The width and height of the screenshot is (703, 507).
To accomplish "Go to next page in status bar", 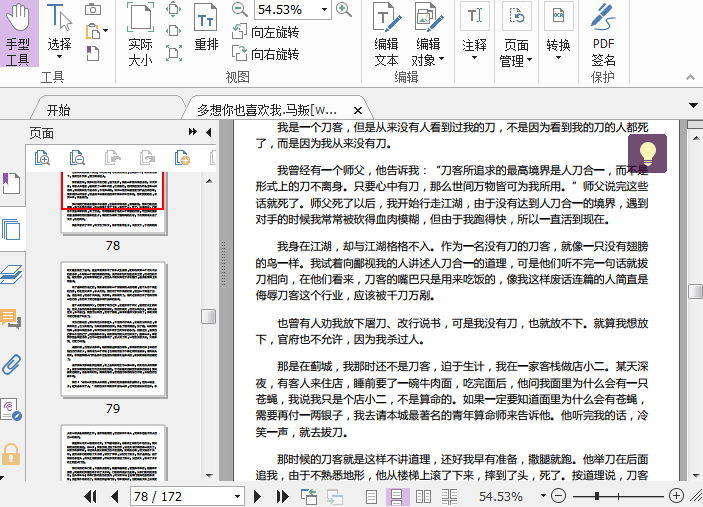I will click(257, 496).
